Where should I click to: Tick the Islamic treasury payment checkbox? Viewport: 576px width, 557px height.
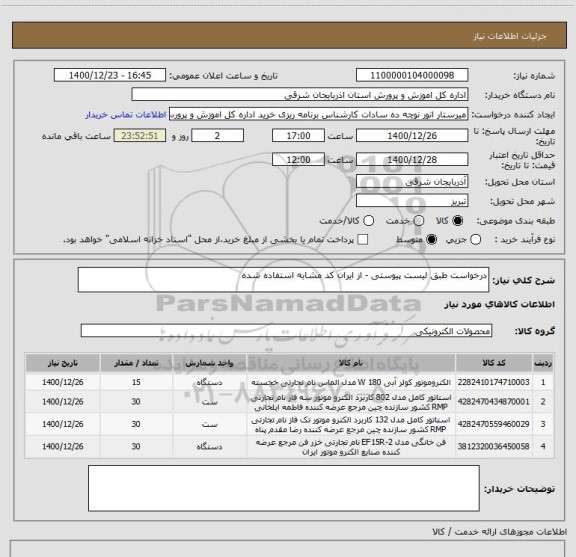click(x=363, y=240)
